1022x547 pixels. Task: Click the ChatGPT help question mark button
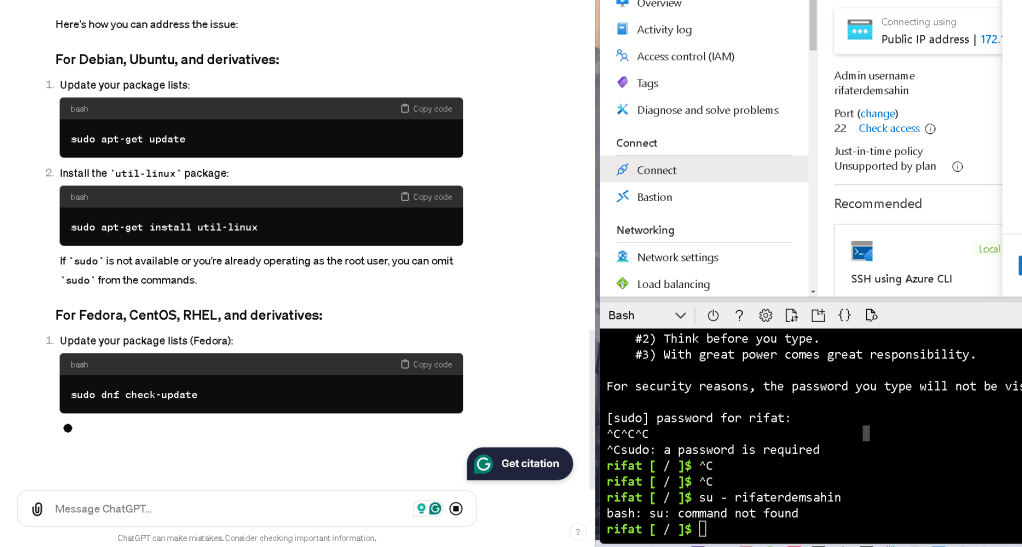click(x=577, y=532)
